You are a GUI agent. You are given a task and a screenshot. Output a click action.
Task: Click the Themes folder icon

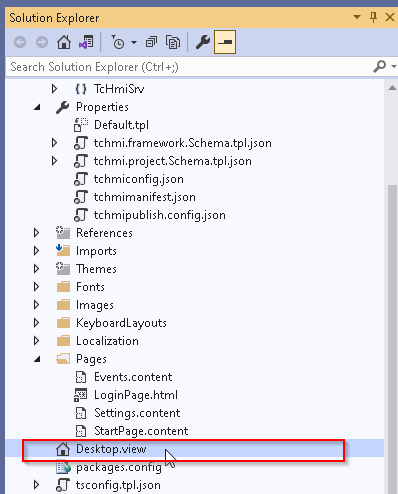pyautogui.click(x=63, y=269)
